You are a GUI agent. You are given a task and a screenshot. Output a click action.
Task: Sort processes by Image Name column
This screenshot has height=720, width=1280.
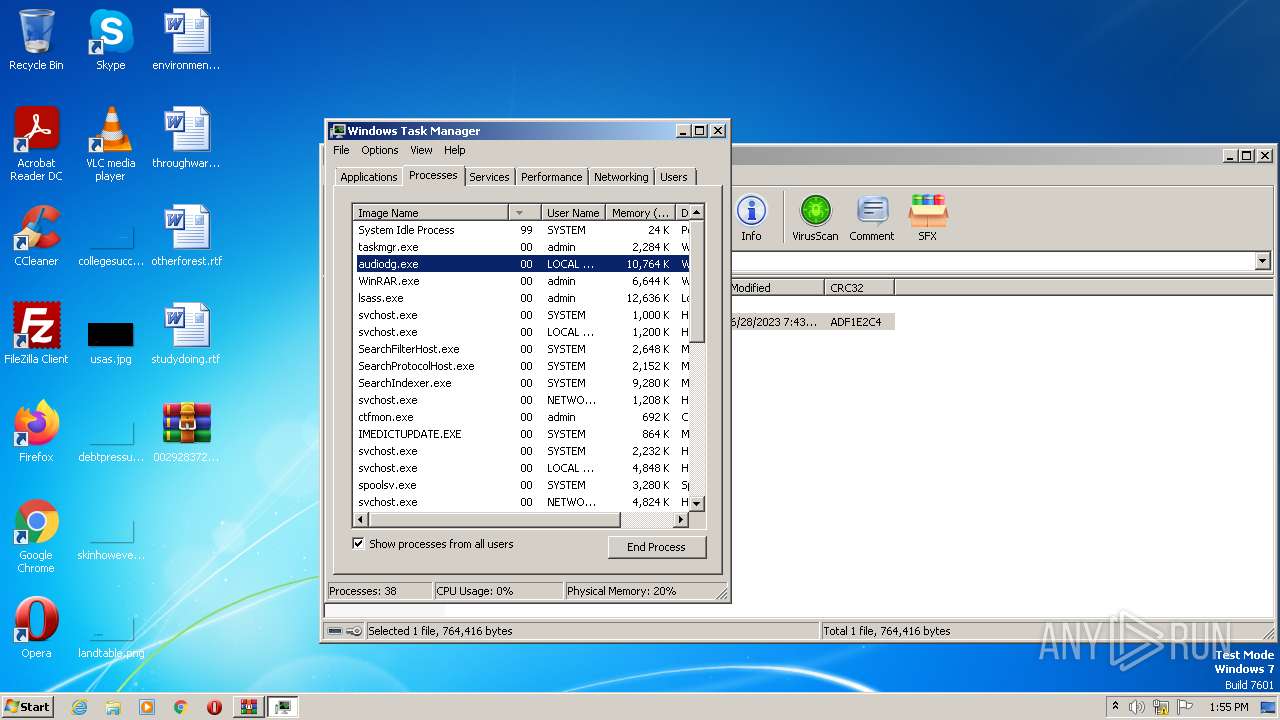pyautogui.click(x=431, y=213)
